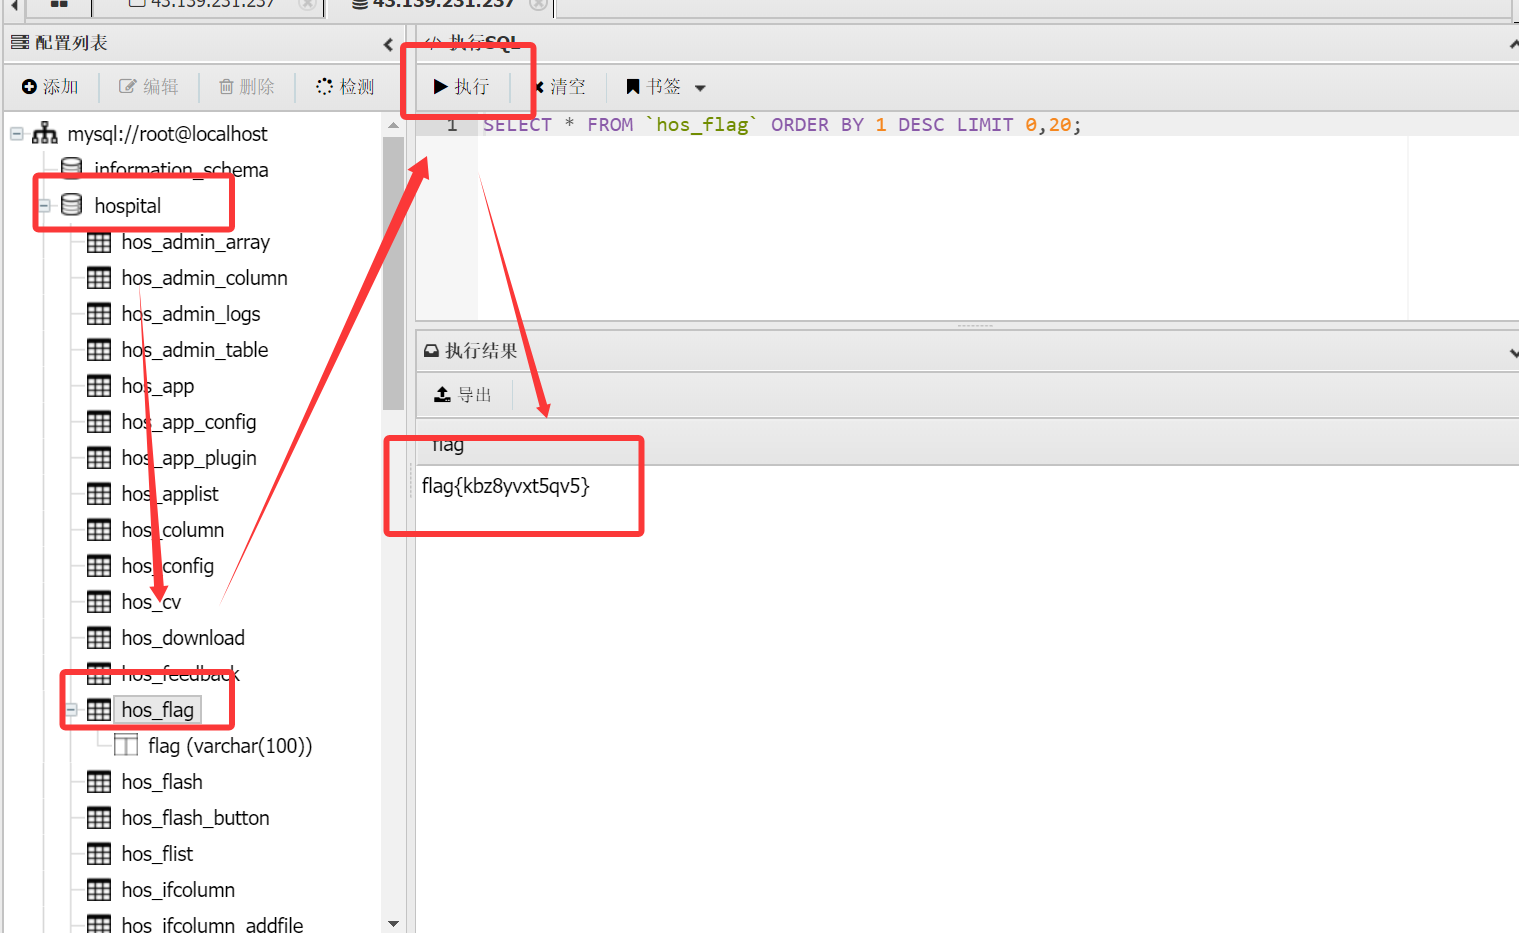Click the tree scrollbar down arrow
This screenshot has height=933, width=1519.
(393, 924)
